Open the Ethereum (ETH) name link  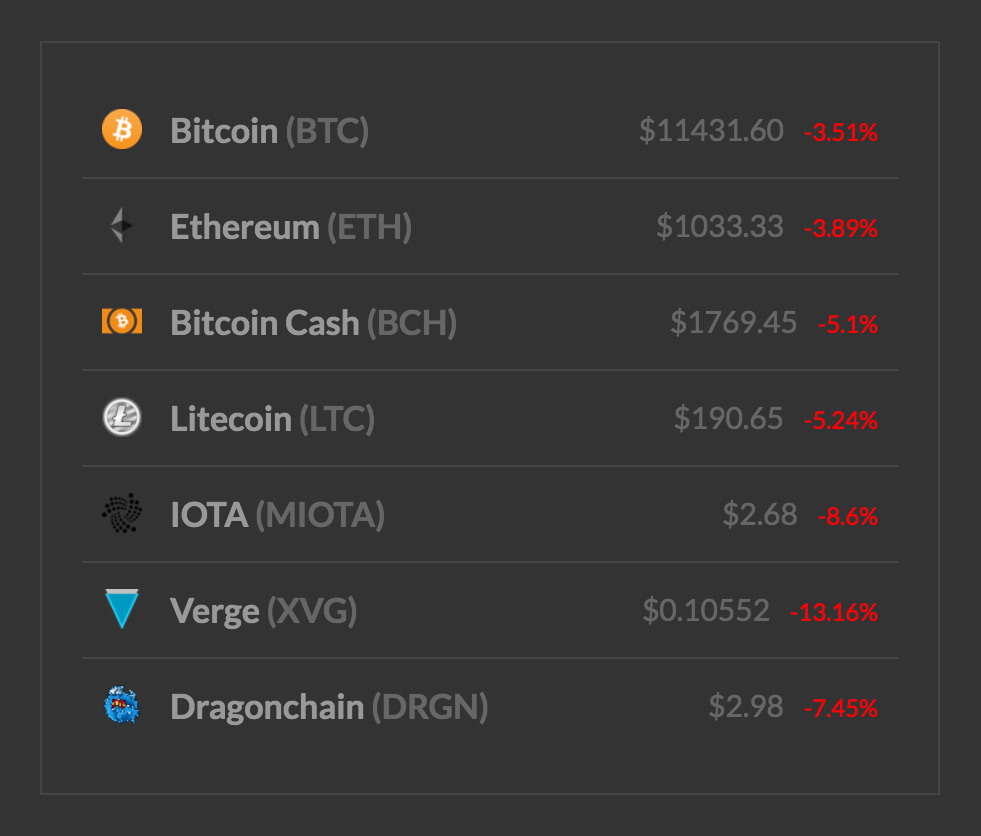[291, 227]
